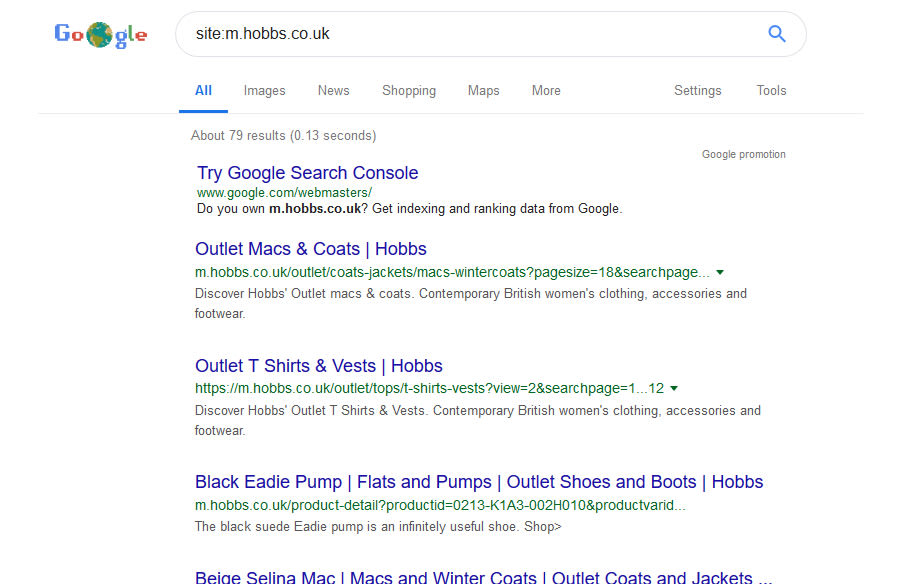Expand dropdown arrow beside Outlet T Shirts URL
Image resolution: width=900 pixels, height=584 pixels.
click(x=674, y=389)
